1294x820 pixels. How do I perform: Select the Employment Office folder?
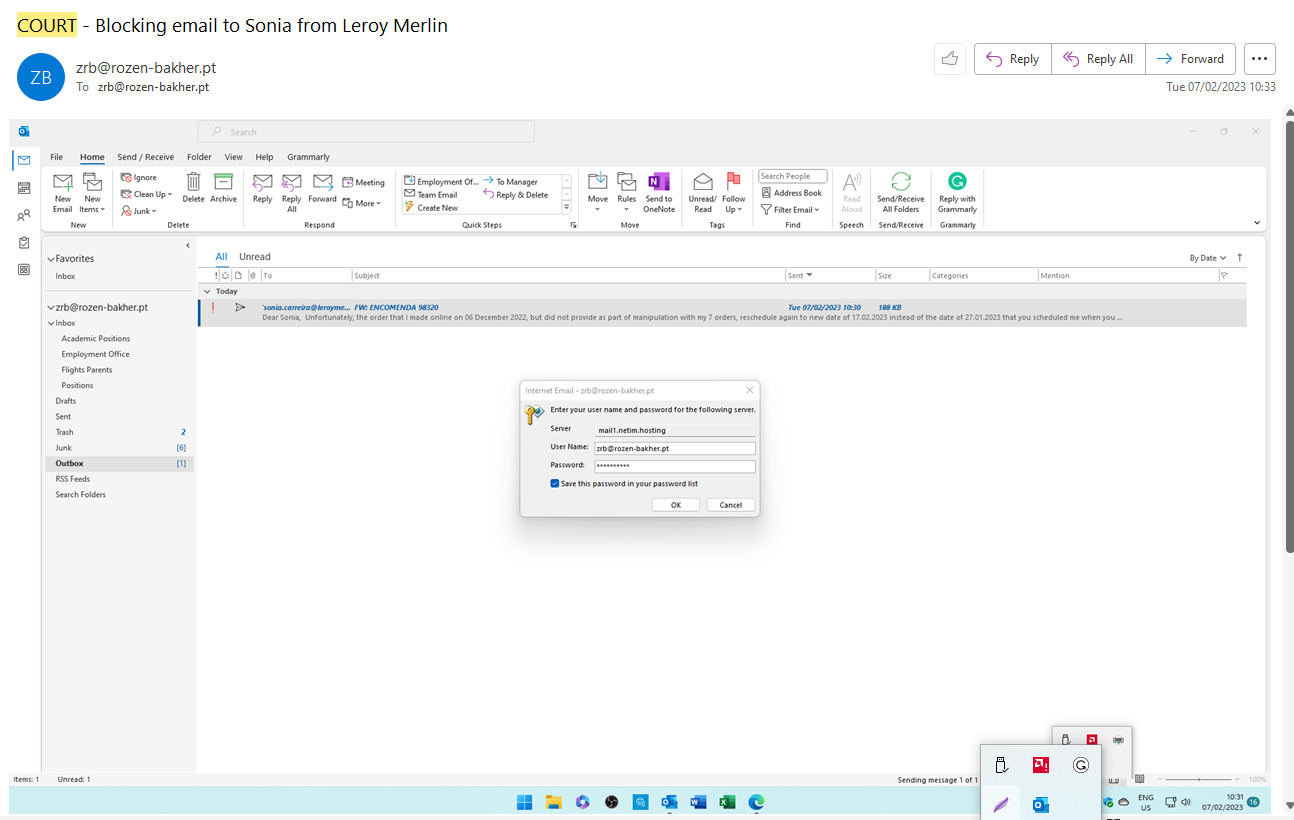96,354
